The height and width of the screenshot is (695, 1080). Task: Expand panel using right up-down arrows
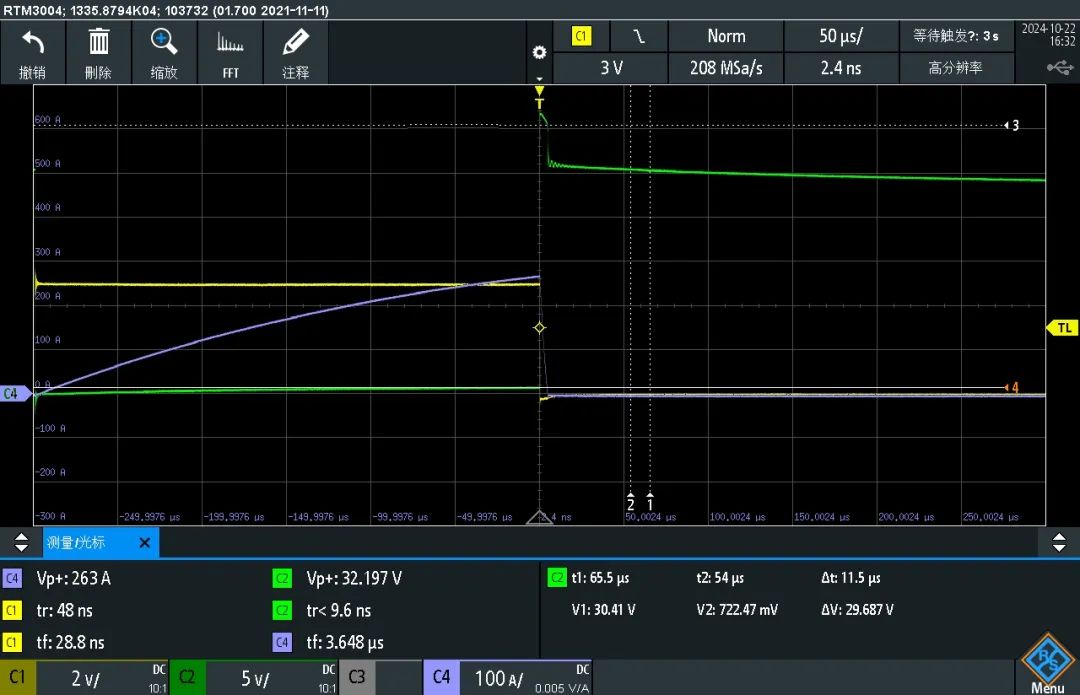pos(1059,542)
